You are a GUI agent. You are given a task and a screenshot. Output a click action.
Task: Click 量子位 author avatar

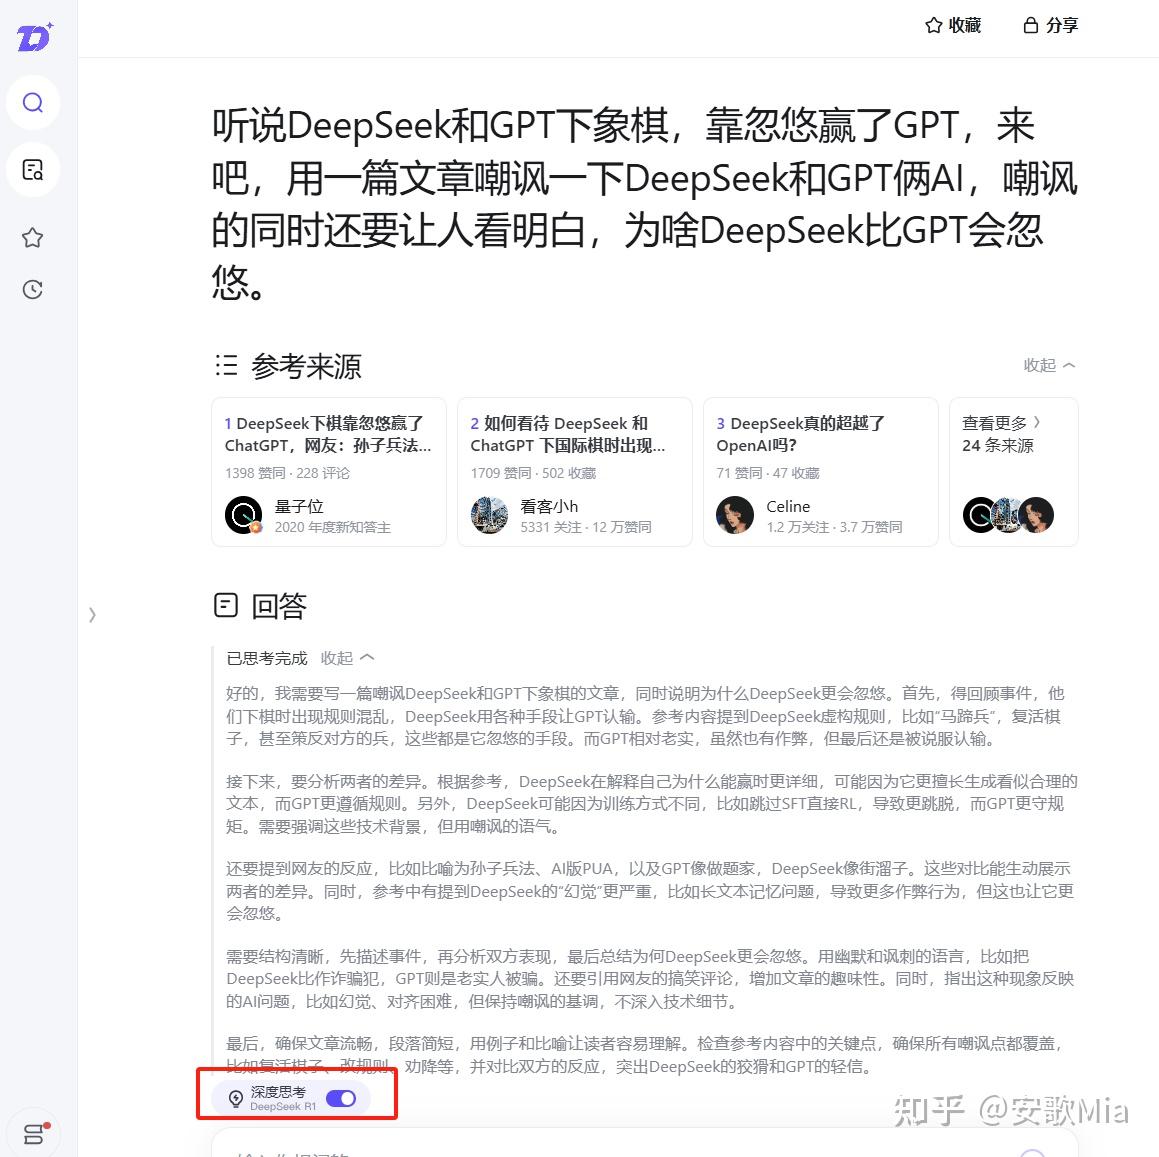pos(243,515)
